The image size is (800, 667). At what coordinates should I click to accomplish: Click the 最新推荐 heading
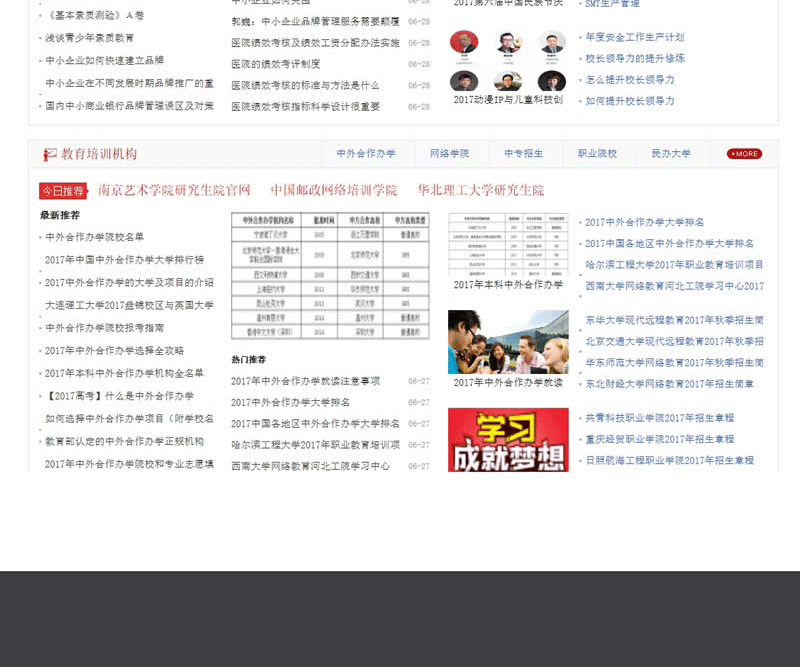60,215
